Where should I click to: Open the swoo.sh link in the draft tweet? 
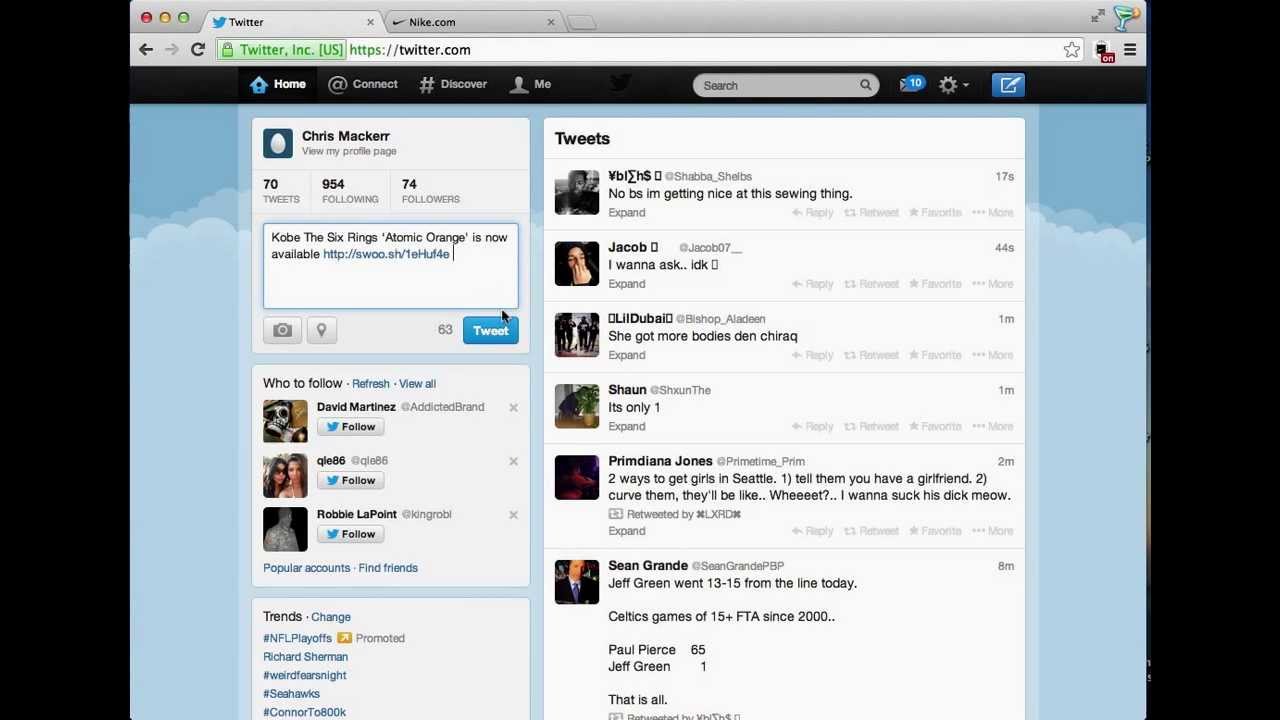click(386, 254)
